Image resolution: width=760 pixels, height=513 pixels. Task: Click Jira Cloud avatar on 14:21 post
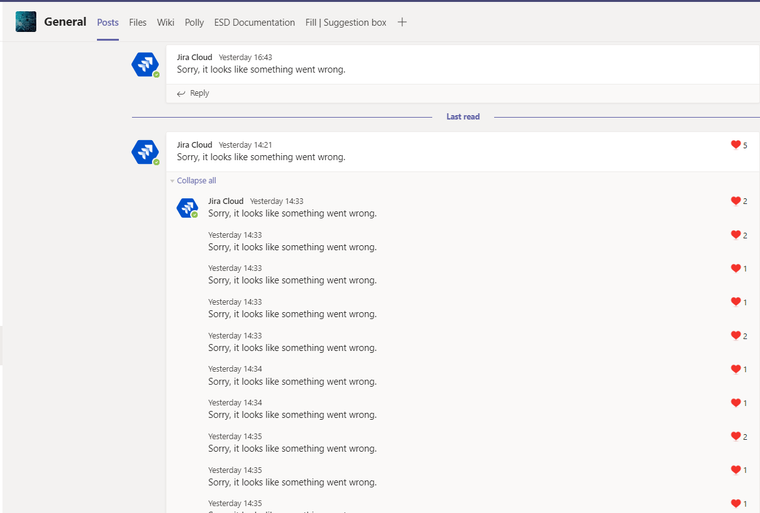145,152
